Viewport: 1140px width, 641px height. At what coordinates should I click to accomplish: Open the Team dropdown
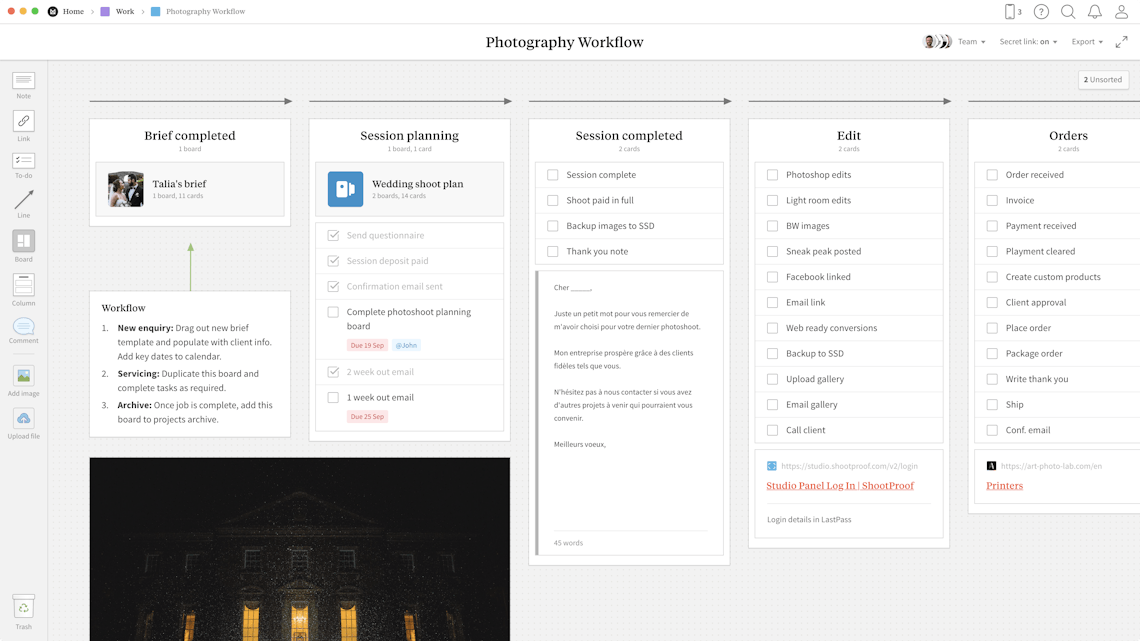tap(971, 41)
